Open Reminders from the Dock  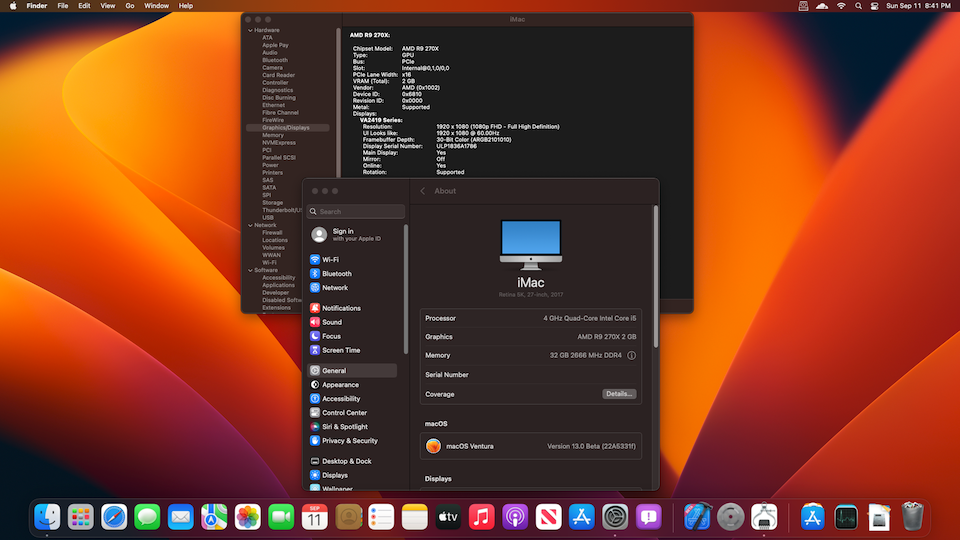coord(381,517)
